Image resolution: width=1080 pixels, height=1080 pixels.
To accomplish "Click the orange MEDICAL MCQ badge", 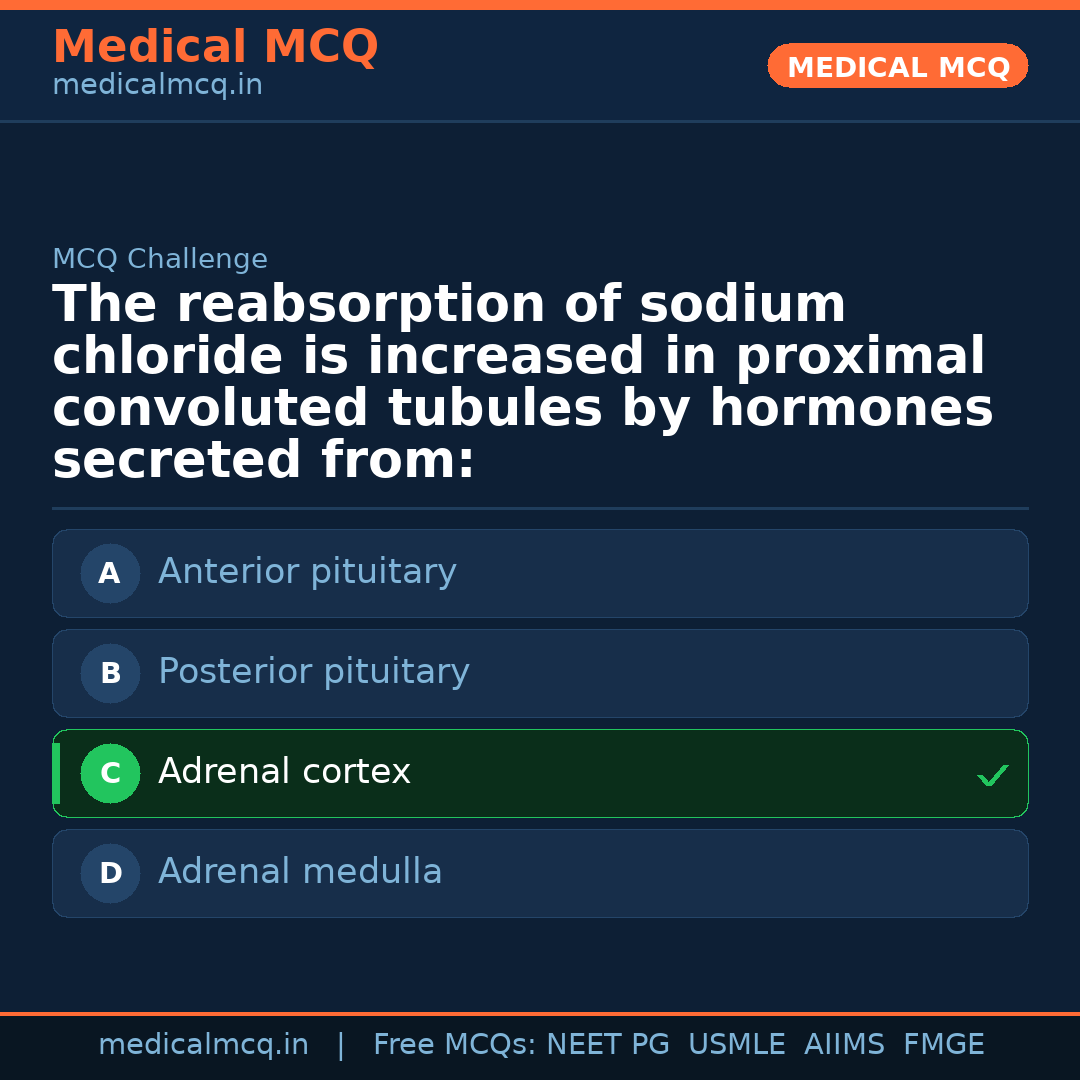I will 897,66.
